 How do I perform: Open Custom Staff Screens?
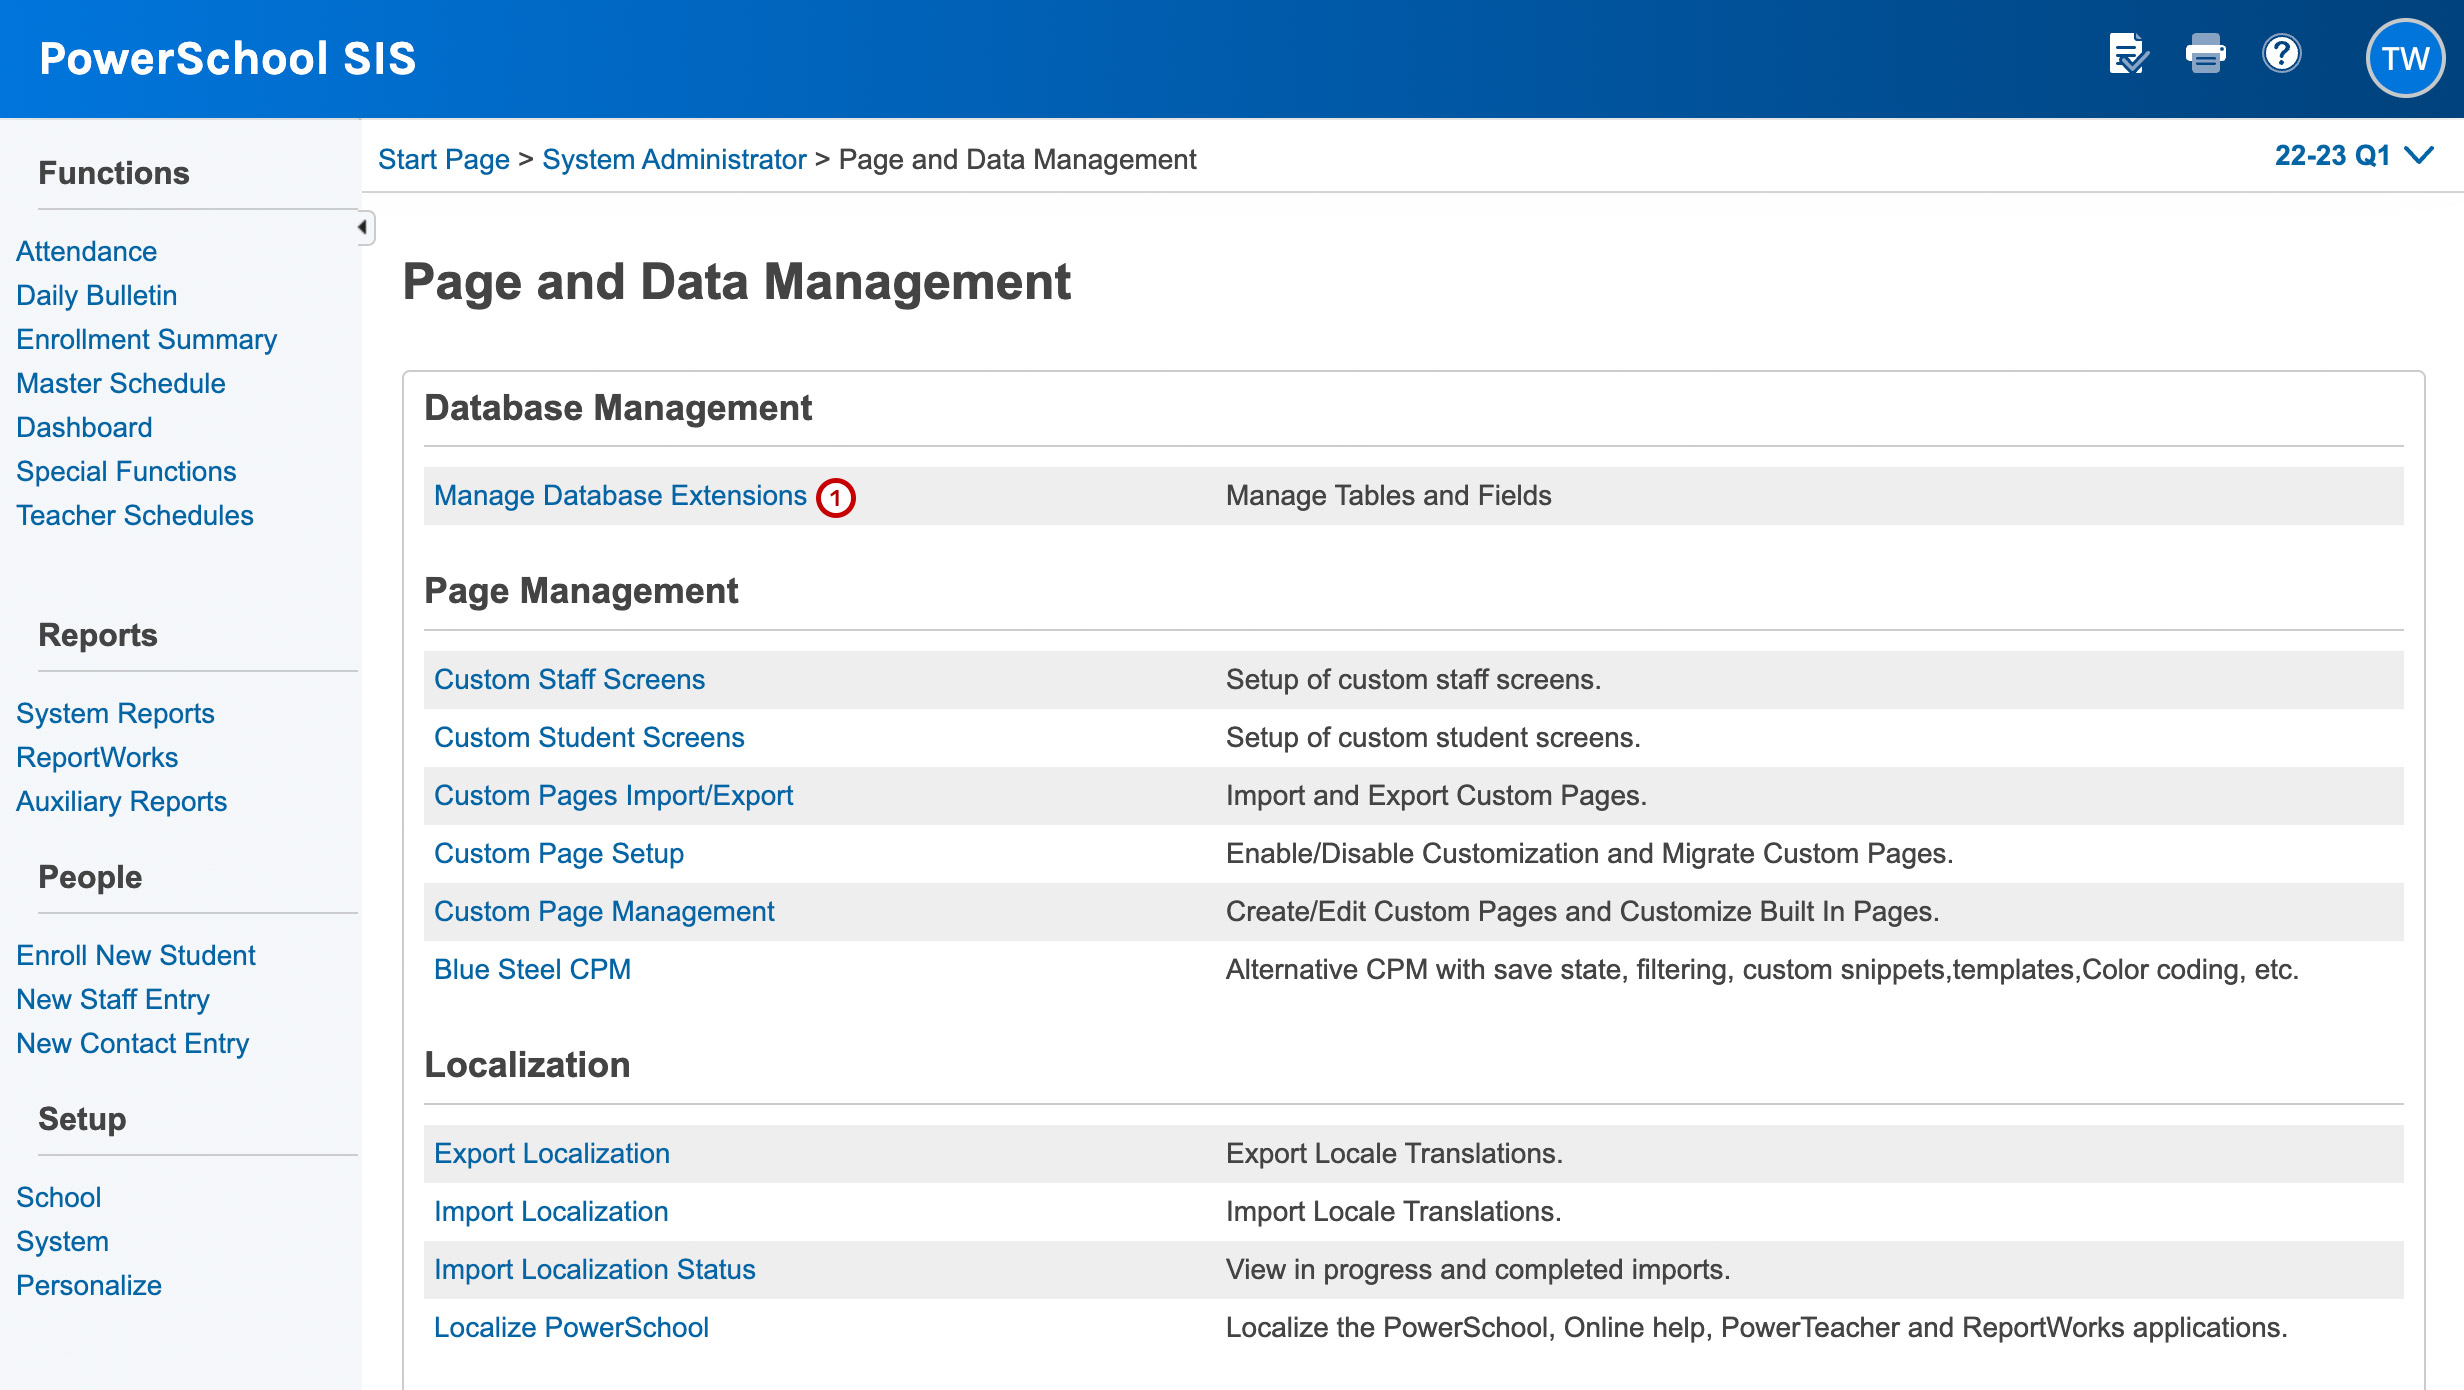tap(570, 679)
